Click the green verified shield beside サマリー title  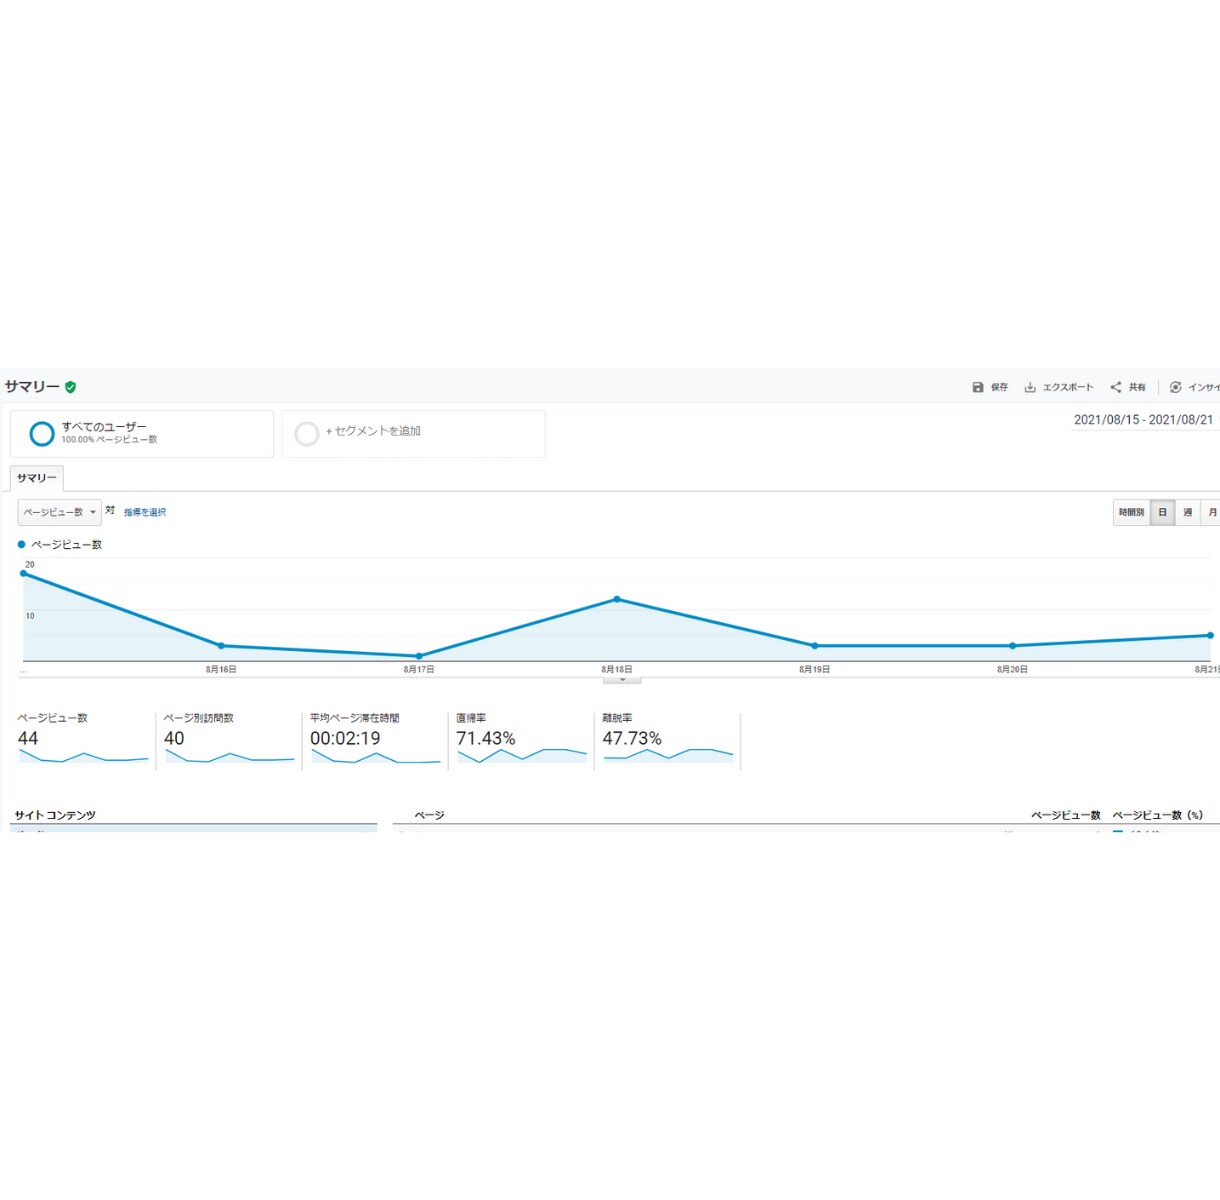[70, 387]
